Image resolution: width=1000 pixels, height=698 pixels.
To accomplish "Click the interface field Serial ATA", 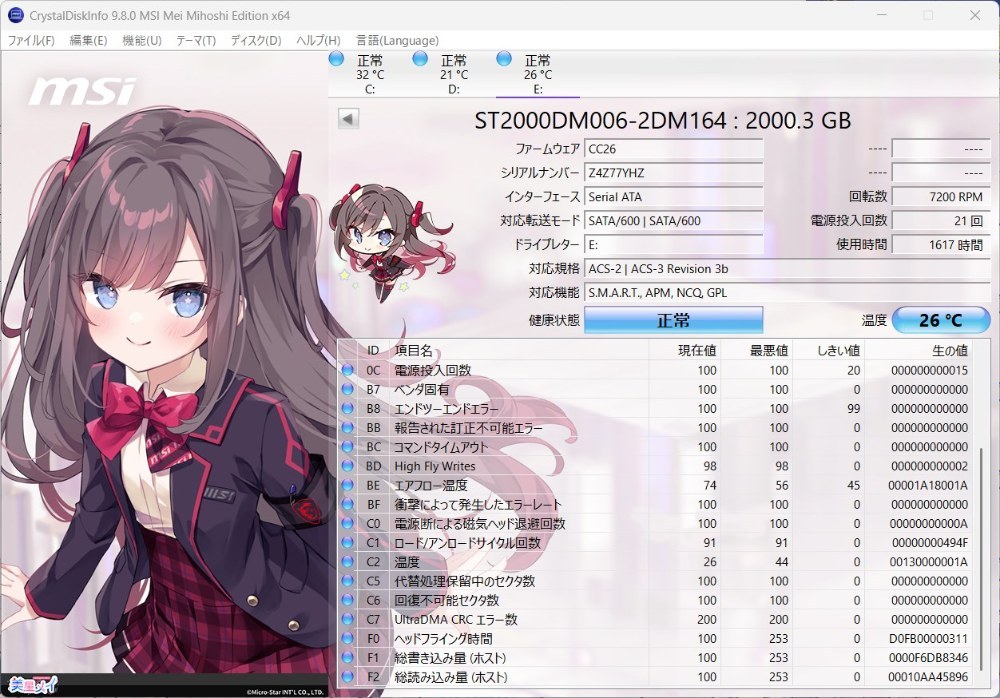I will click(673, 197).
